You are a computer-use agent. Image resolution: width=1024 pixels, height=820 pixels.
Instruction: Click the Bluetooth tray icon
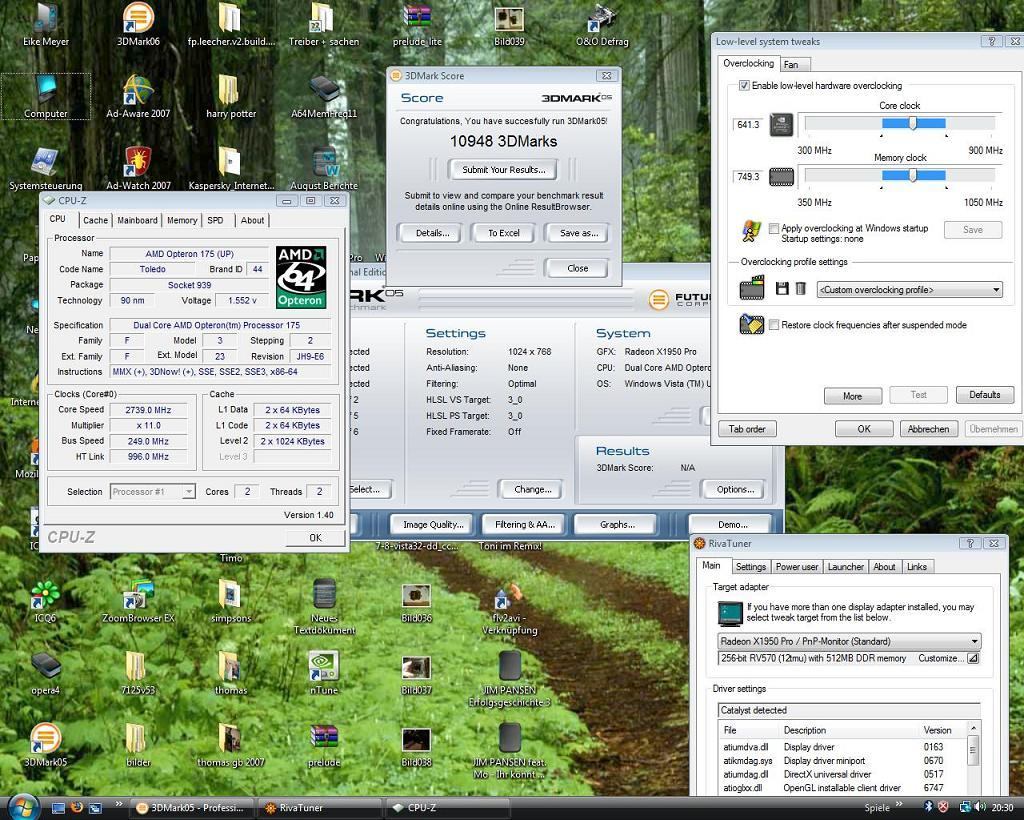pos(929,807)
